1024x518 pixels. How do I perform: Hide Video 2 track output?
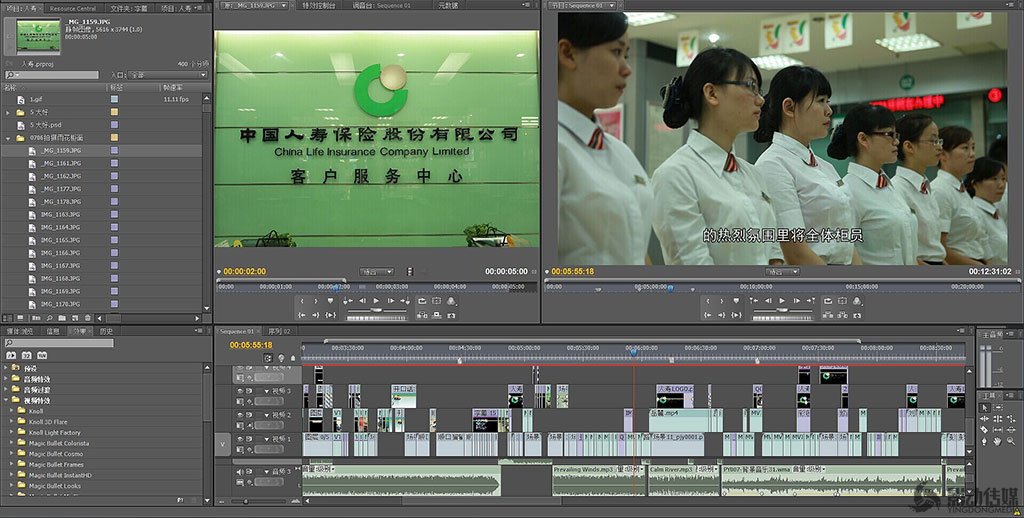(x=240, y=415)
